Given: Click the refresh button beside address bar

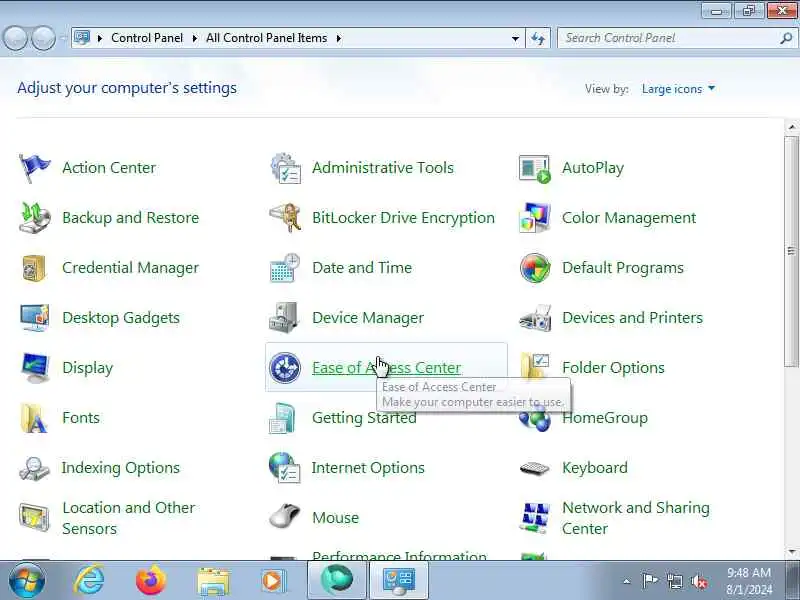Looking at the screenshot, I should click(x=538, y=38).
